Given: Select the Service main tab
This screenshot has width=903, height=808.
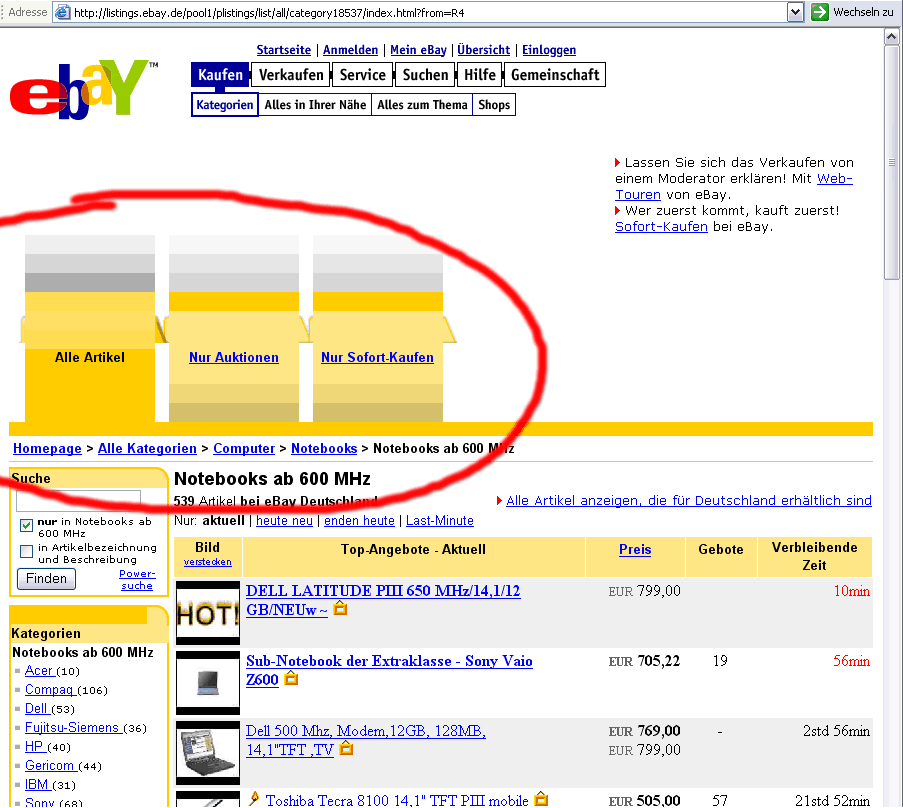Looking at the screenshot, I should tap(362, 75).
